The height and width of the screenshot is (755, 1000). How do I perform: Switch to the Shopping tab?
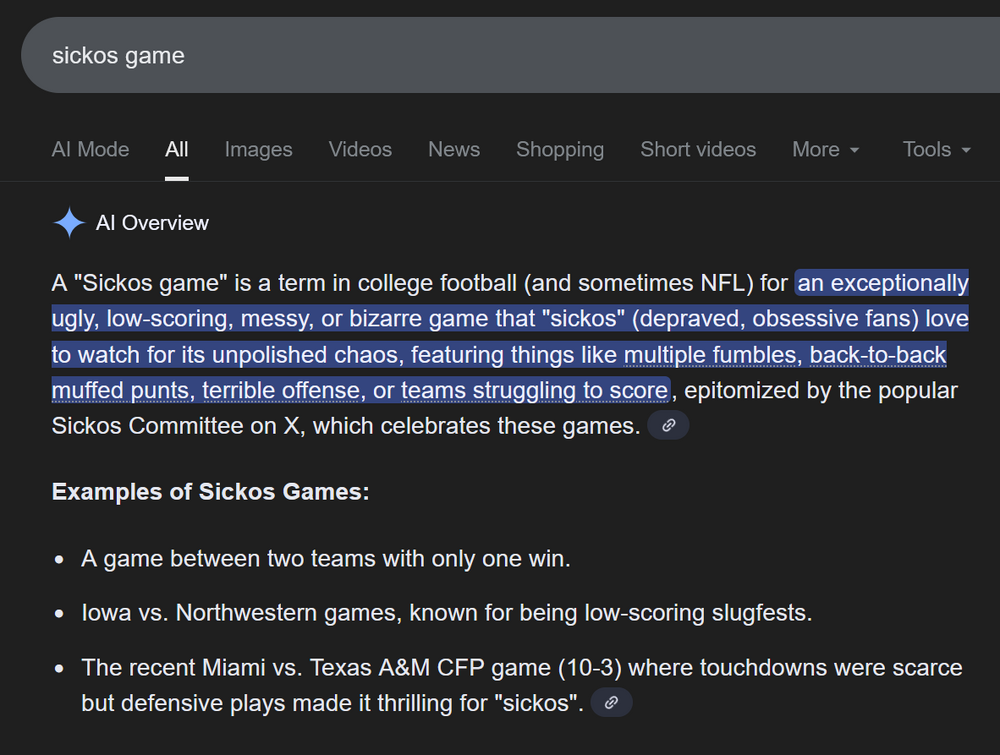(560, 150)
